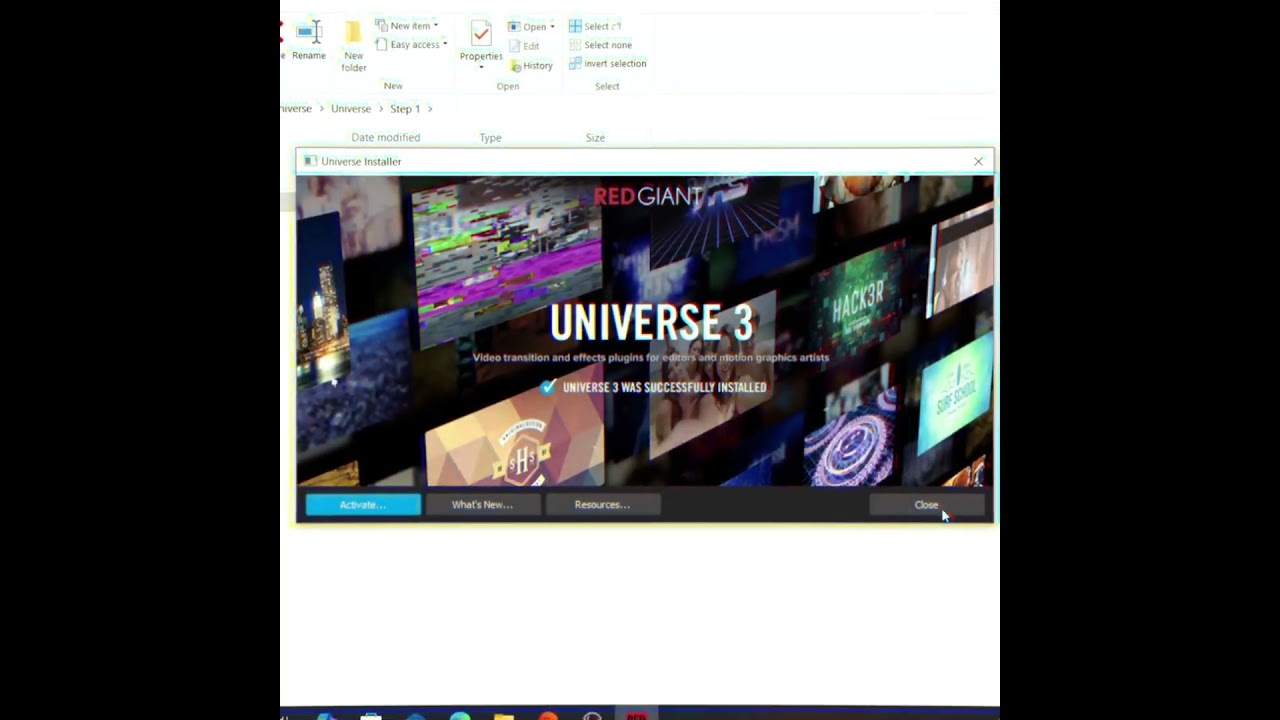
Task: Click the New folder icon
Action: [x=353, y=33]
